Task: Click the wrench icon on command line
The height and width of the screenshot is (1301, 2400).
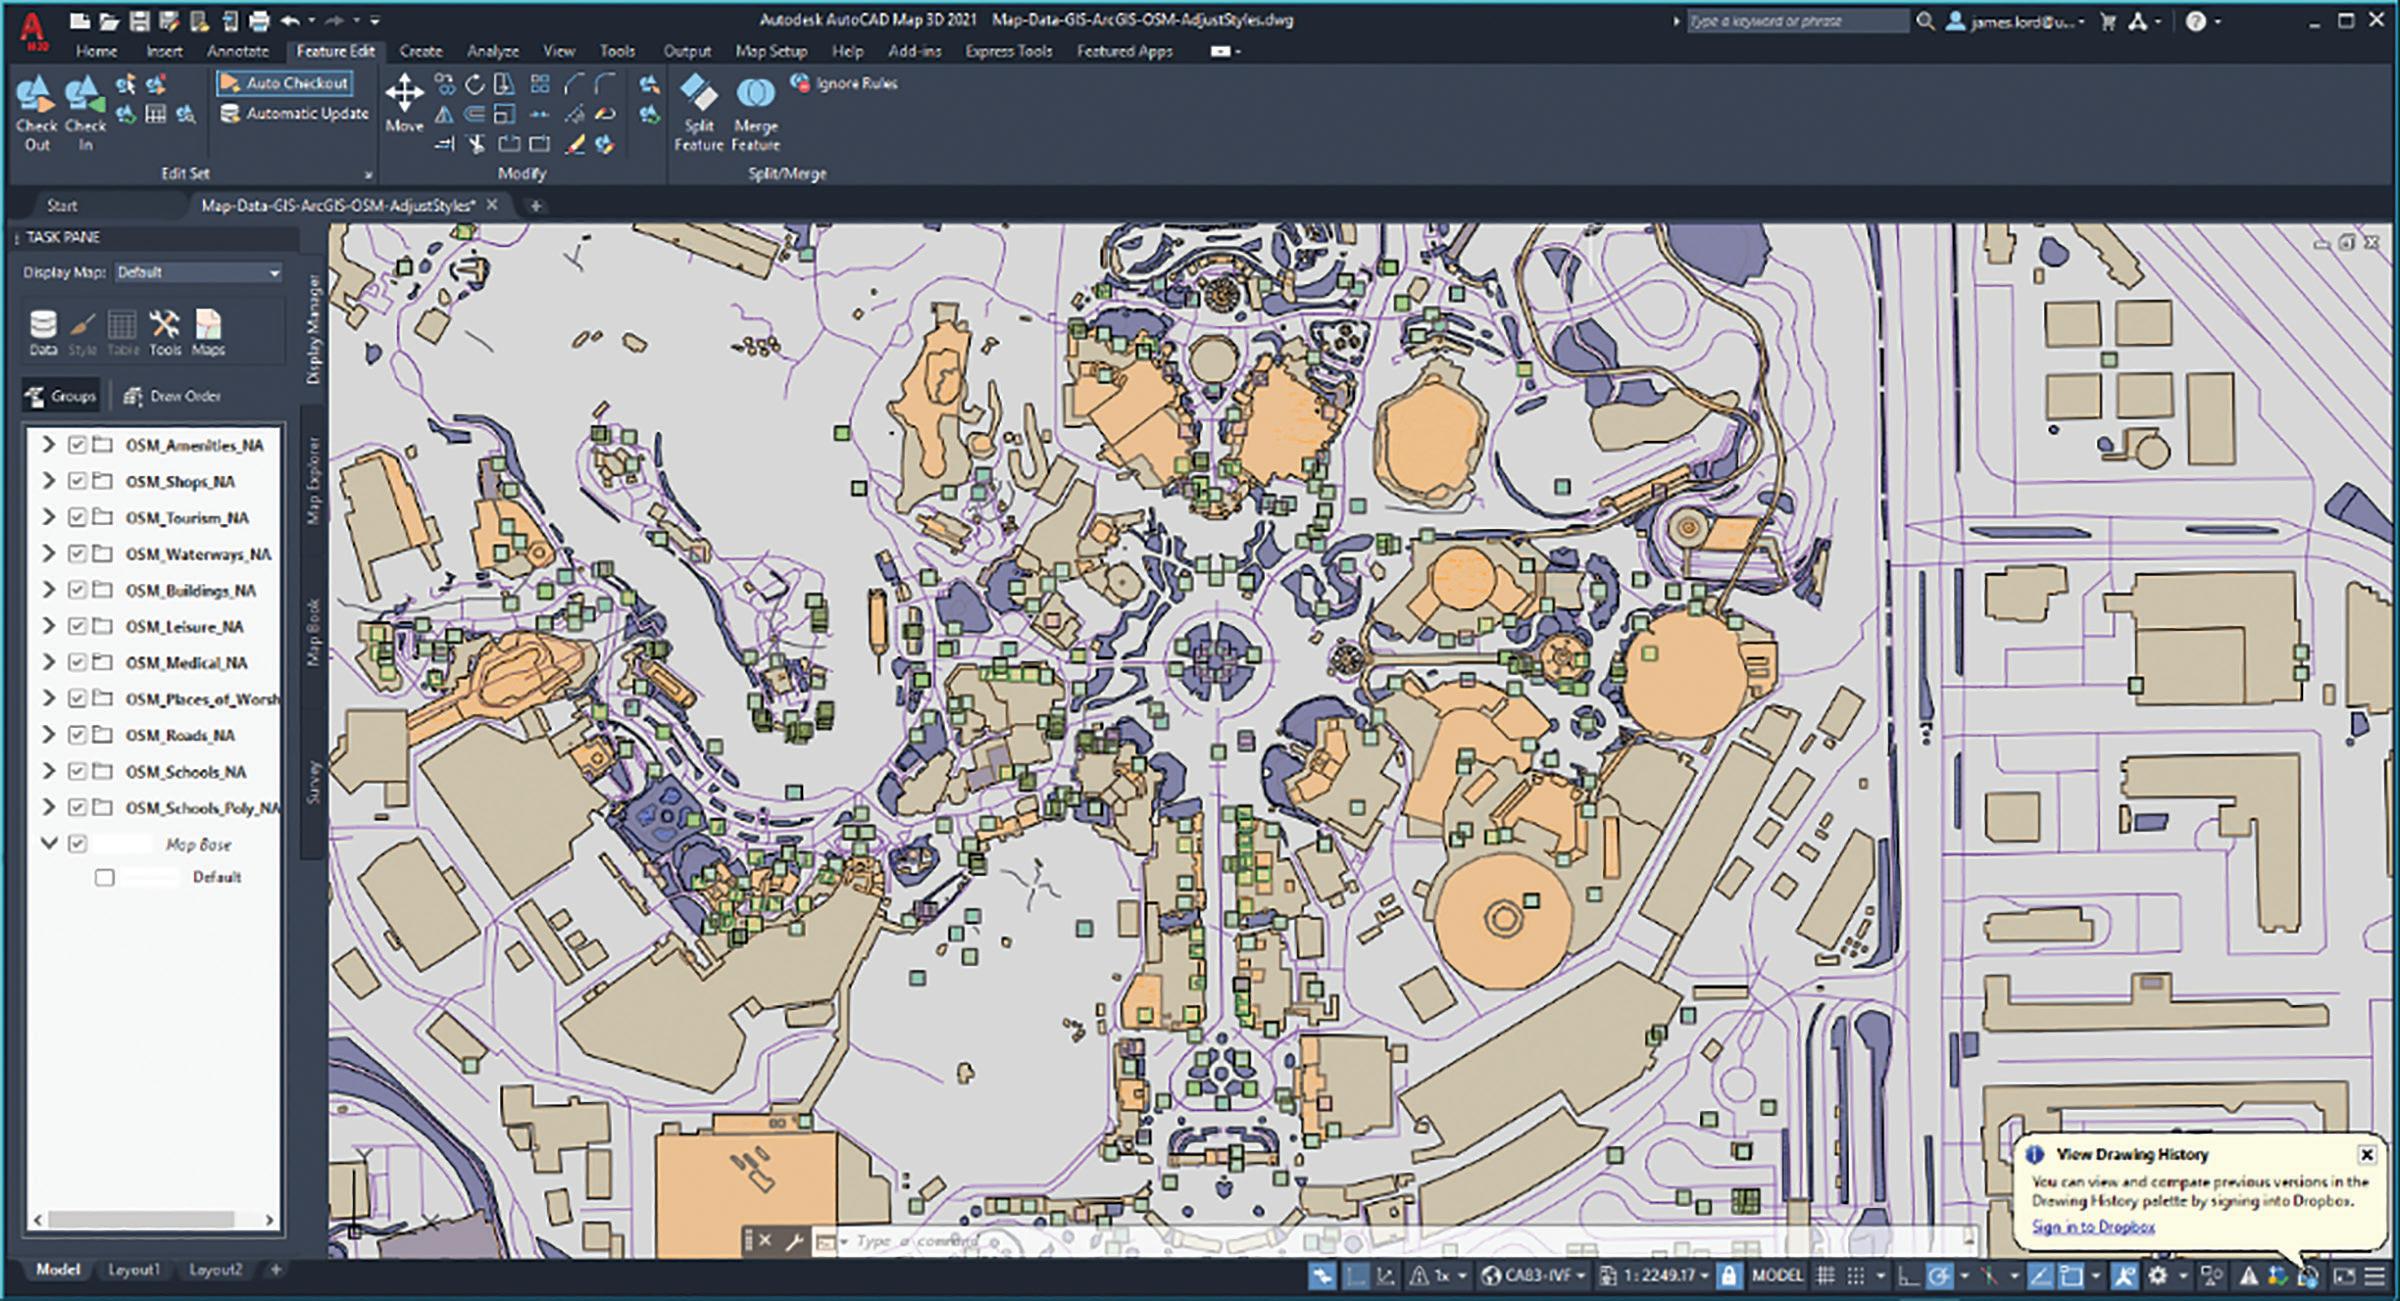Action: click(x=794, y=1241)
